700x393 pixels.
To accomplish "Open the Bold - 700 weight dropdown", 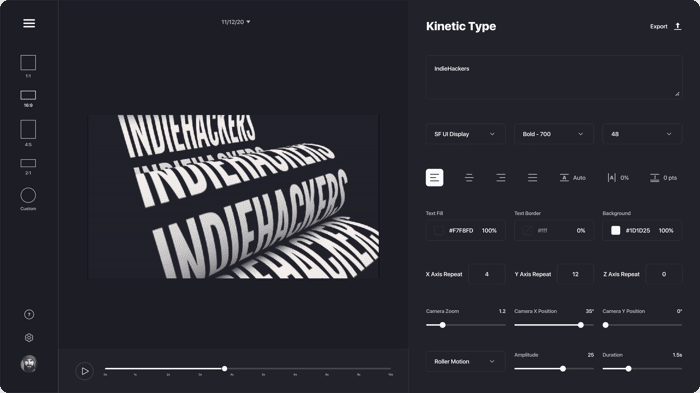I will click(554, 134).
